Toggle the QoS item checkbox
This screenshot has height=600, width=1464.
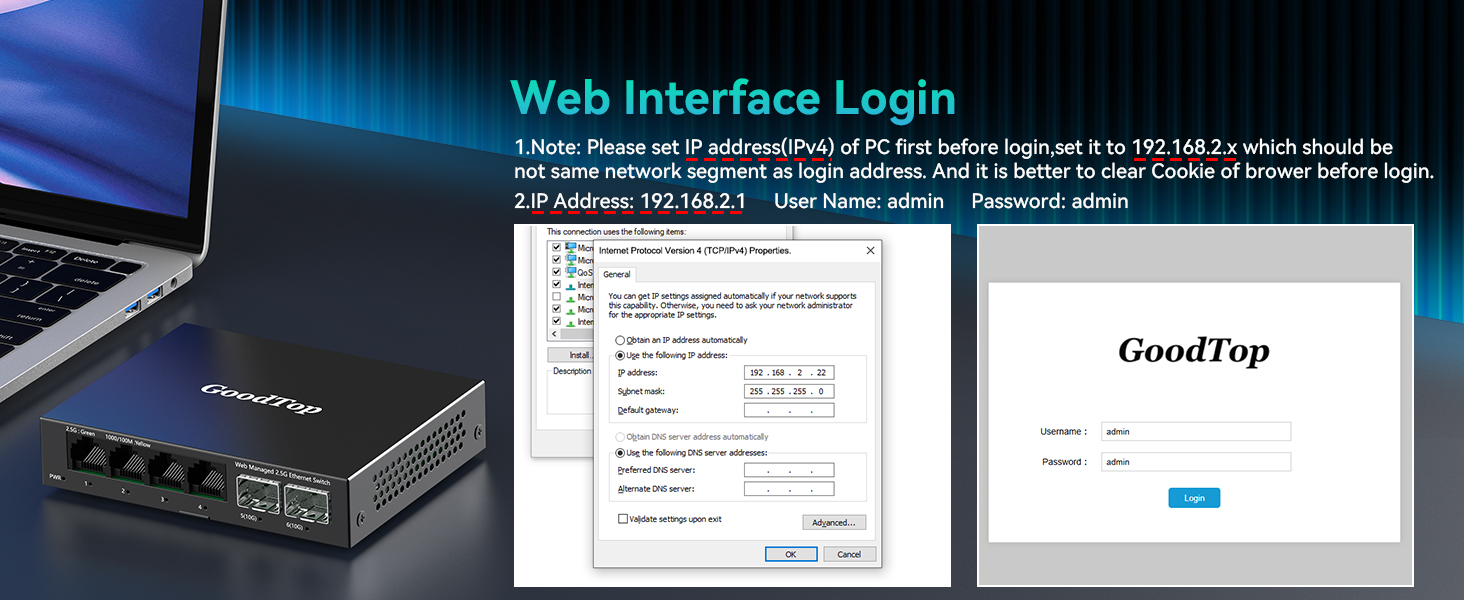click(x=556, y=272)
